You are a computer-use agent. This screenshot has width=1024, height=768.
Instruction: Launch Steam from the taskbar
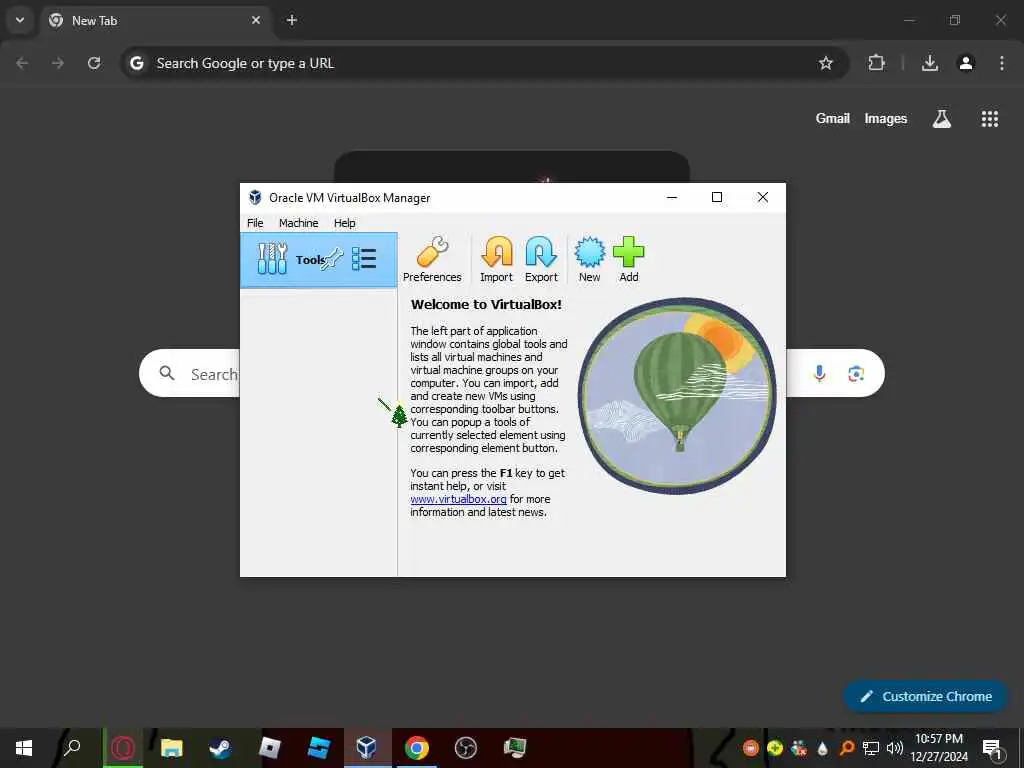pyautogui.click(x=220, y=748)
